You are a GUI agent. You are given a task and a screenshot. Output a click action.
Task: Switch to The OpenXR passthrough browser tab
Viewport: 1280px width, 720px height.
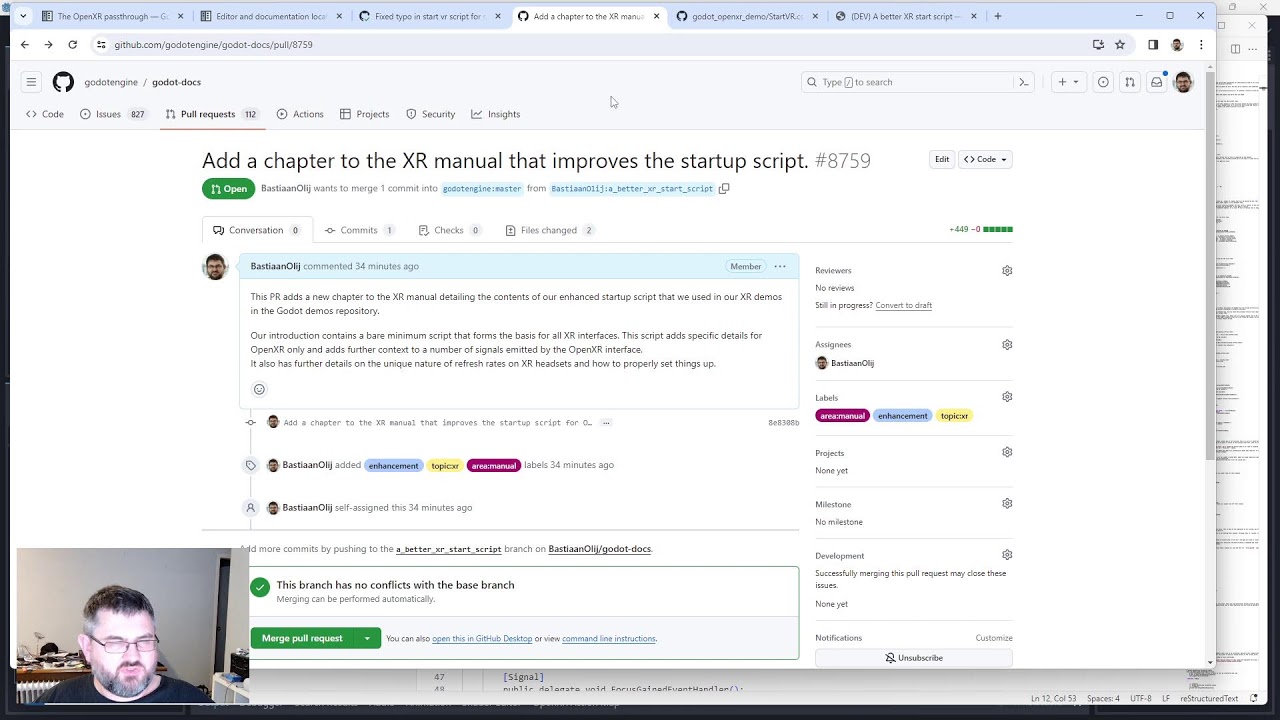click(114, 16)
